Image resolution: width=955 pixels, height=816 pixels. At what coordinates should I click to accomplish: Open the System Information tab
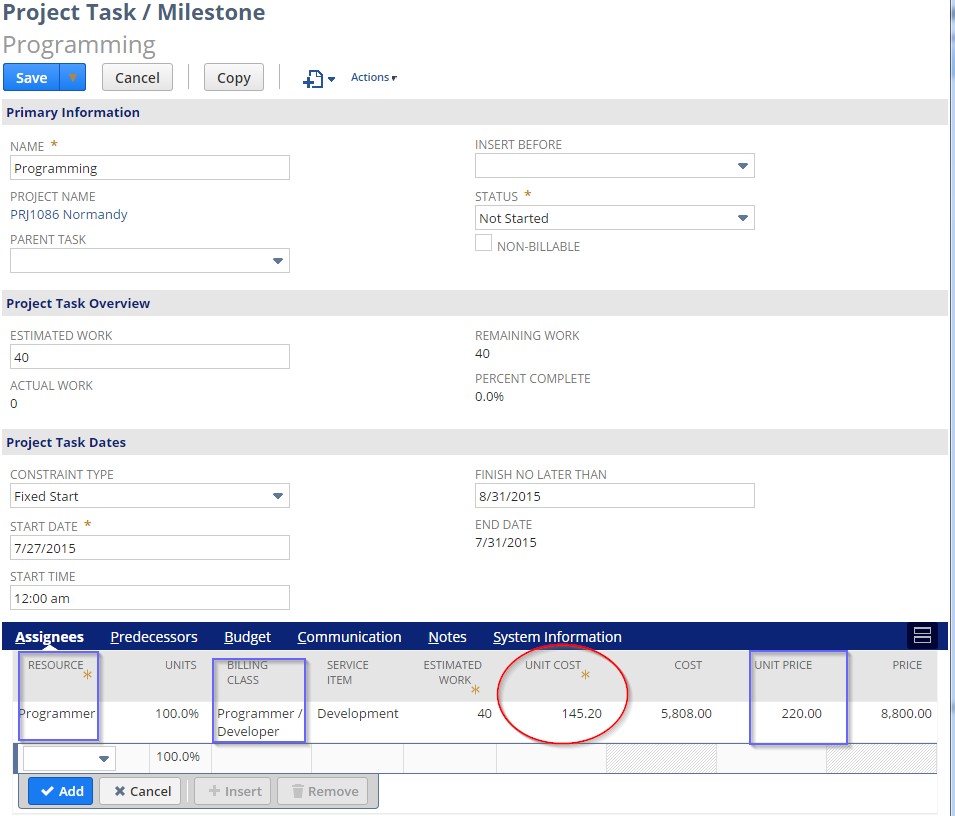coord(557,637)
